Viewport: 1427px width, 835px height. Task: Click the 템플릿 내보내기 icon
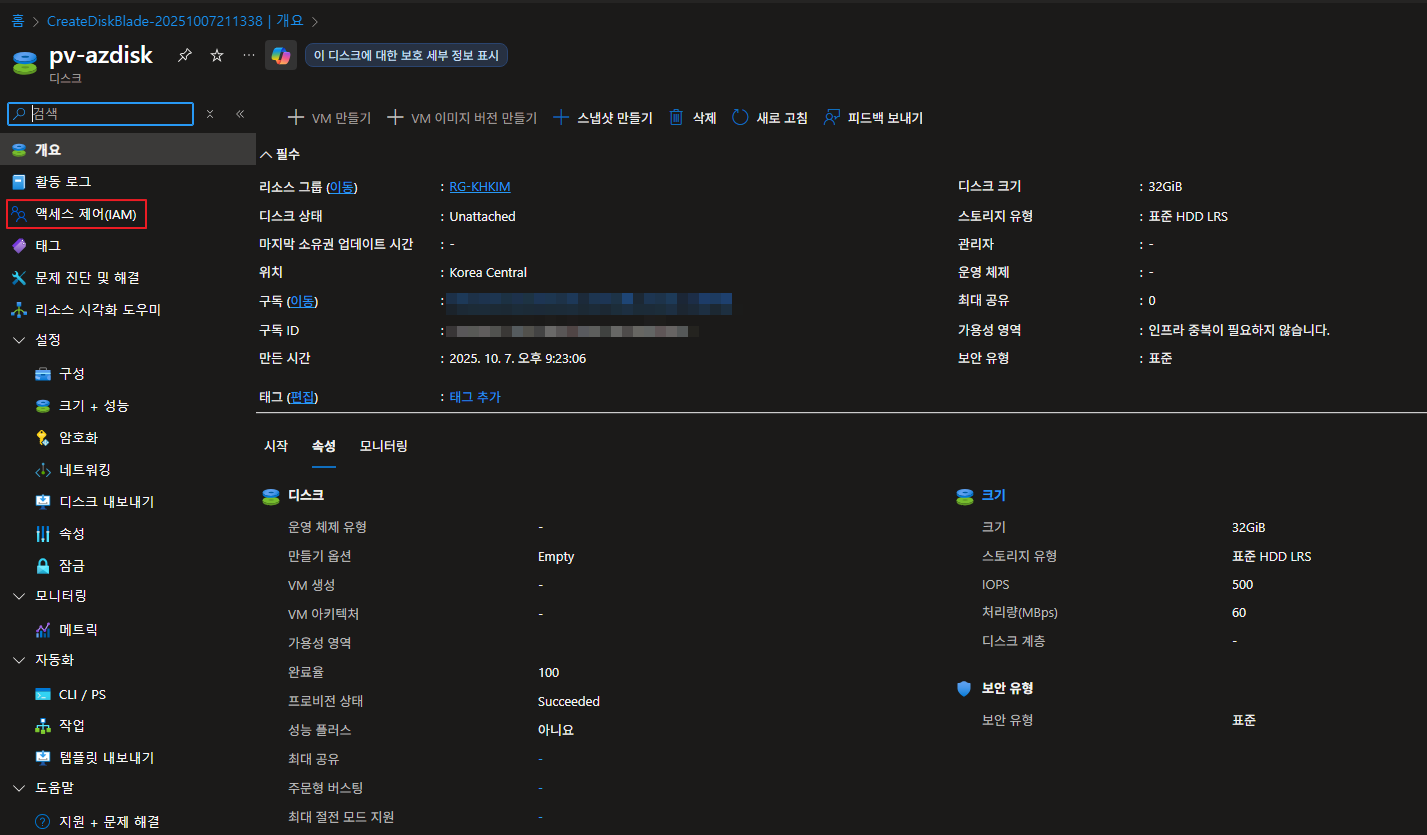click(43, 758)
